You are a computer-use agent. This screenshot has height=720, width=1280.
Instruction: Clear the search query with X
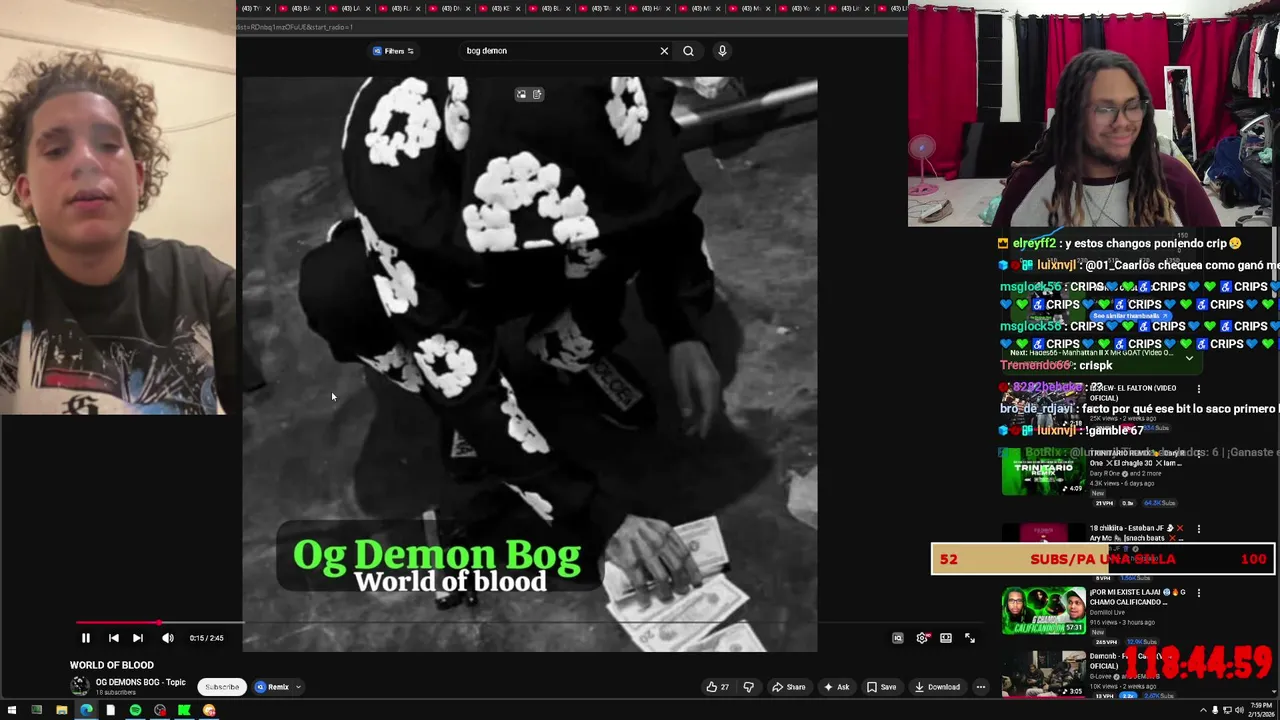(x=664, y=51)
